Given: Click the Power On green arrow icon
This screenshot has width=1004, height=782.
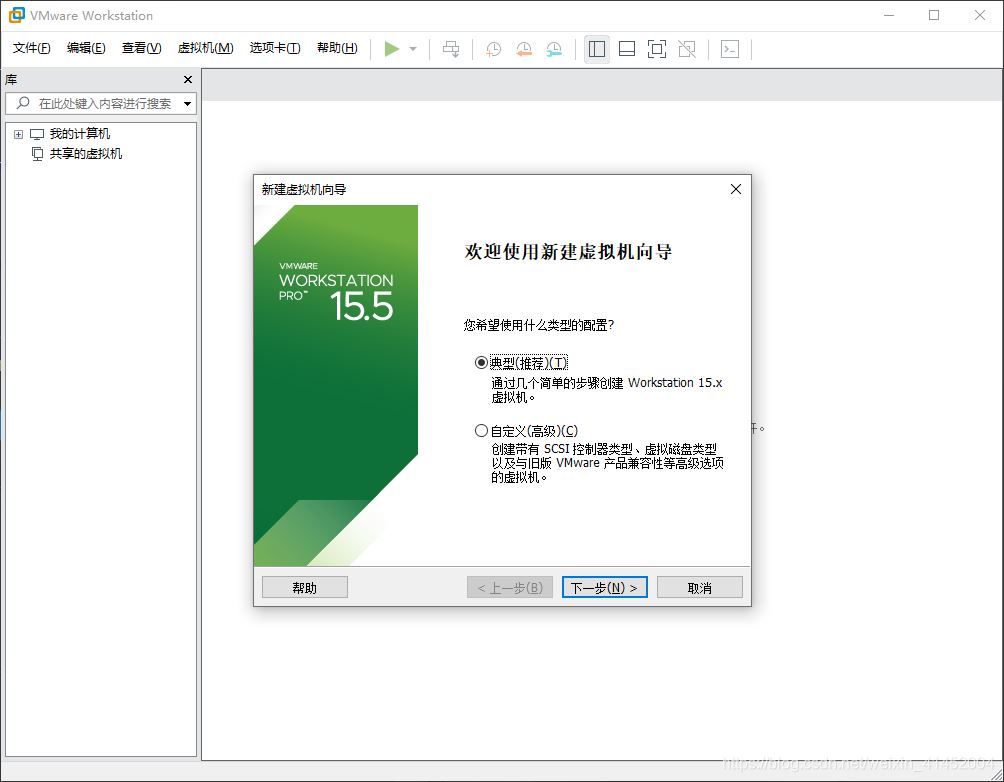Looking at the screenshot, I should (391, 48).
